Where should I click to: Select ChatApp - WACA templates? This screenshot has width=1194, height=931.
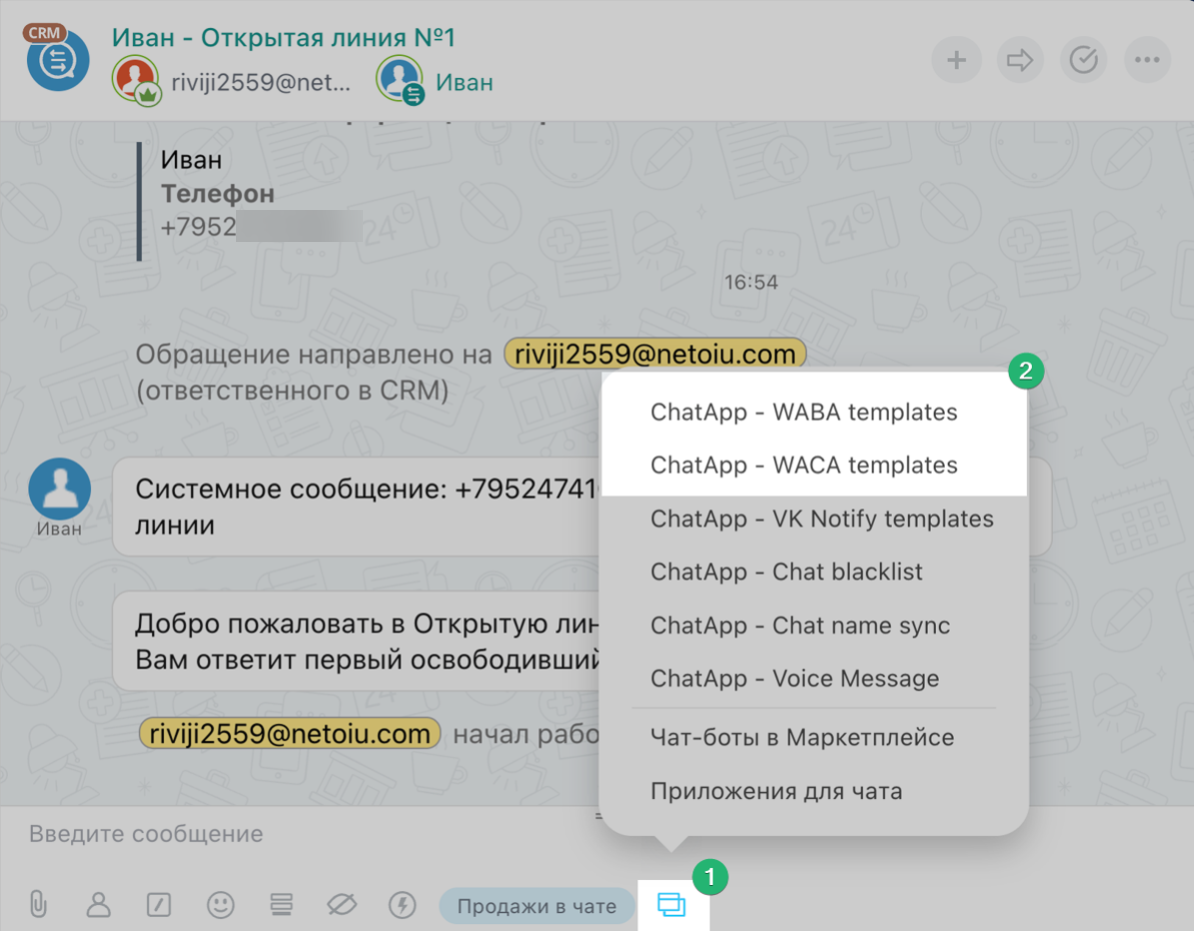[x=803, y=465]
